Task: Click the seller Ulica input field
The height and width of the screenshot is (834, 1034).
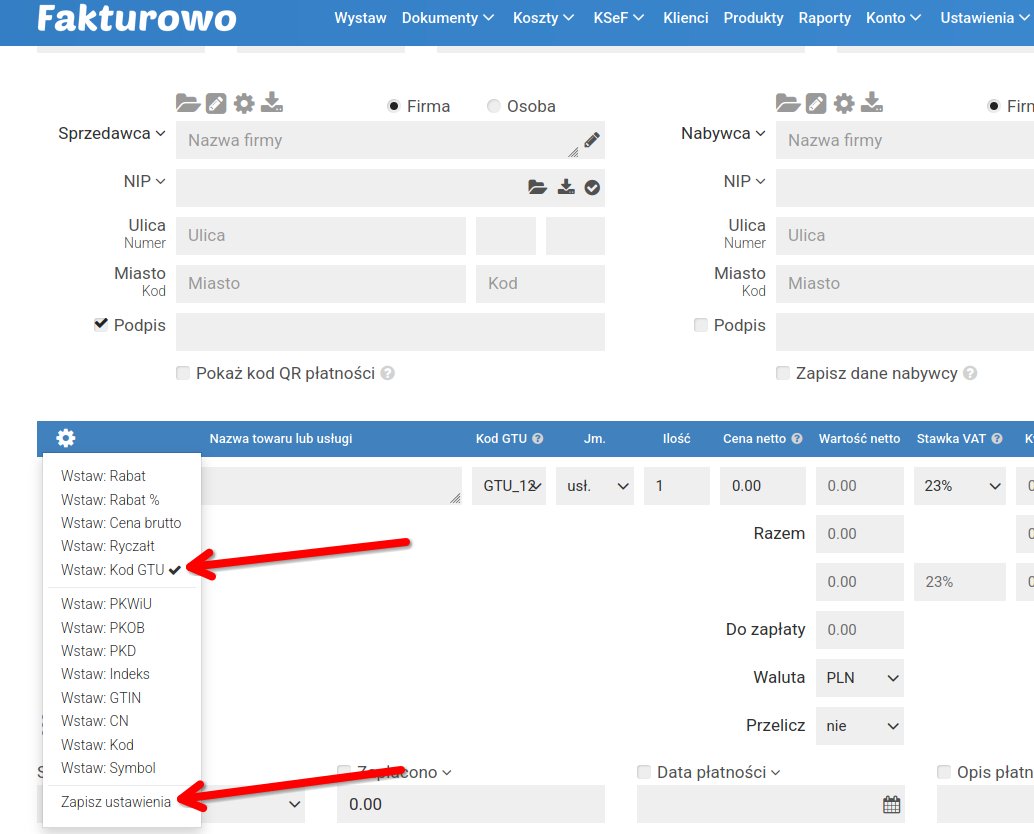Action: (x=320, y=236)
